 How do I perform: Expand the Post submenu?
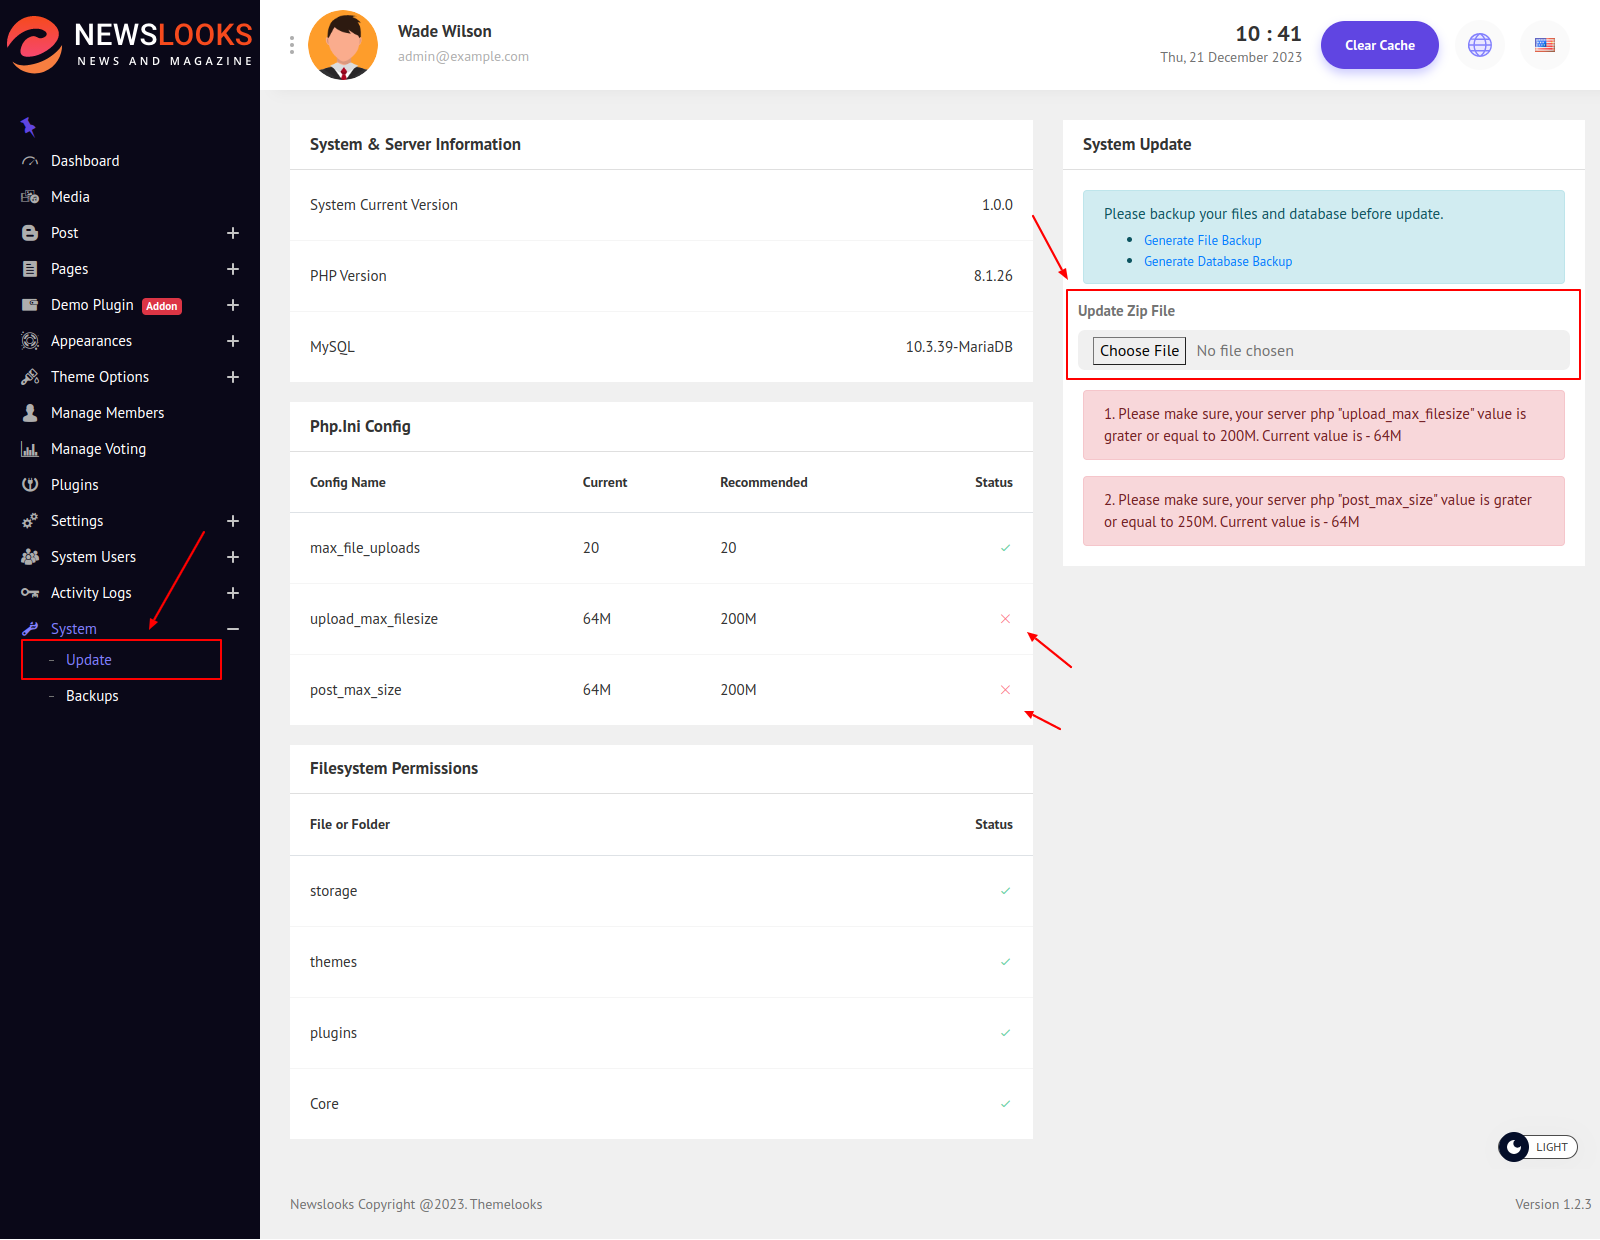[233, 233]
